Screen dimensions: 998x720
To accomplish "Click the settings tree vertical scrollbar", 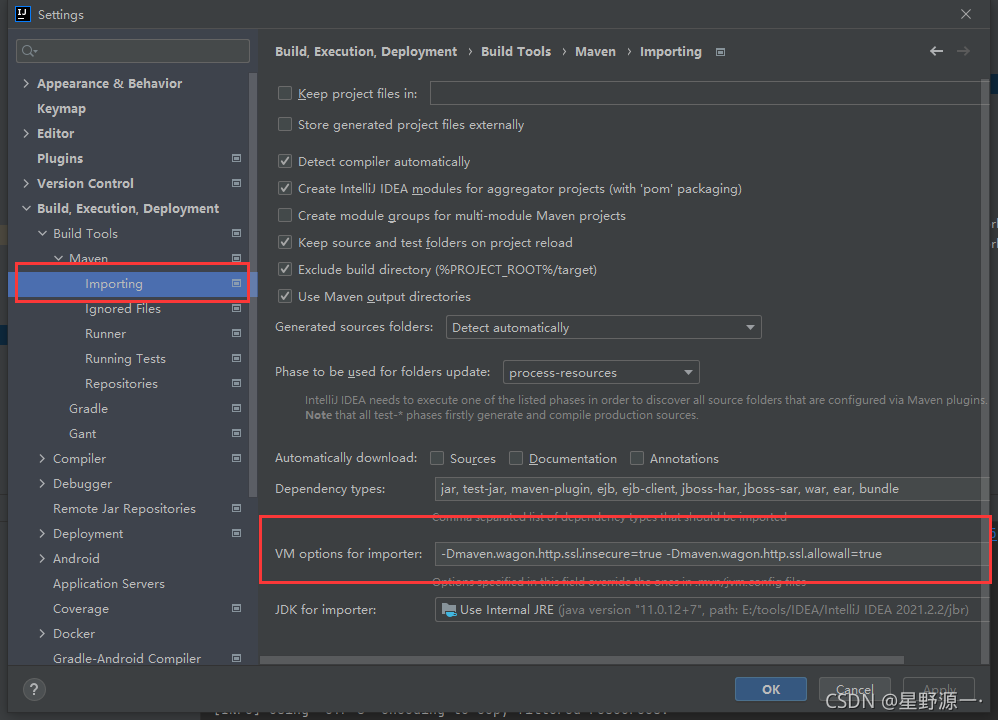I will click(x=253, y=285).
